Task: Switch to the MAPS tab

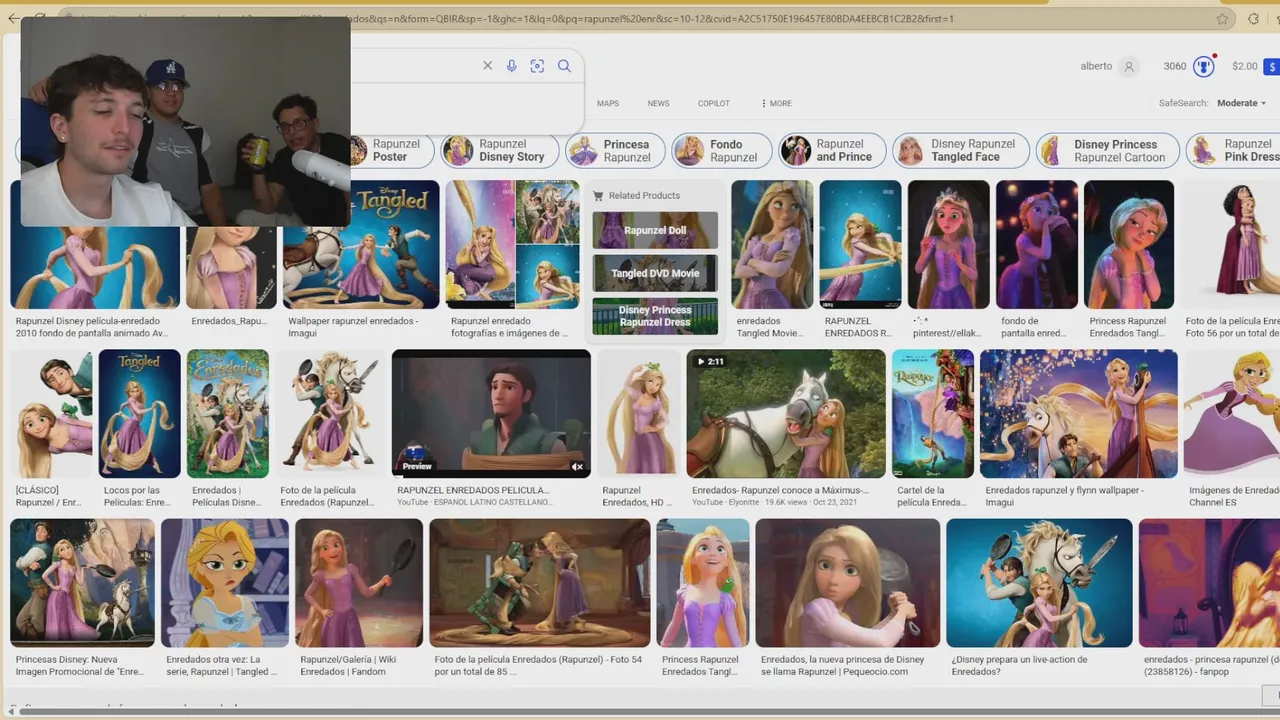Action: [608, 103]
